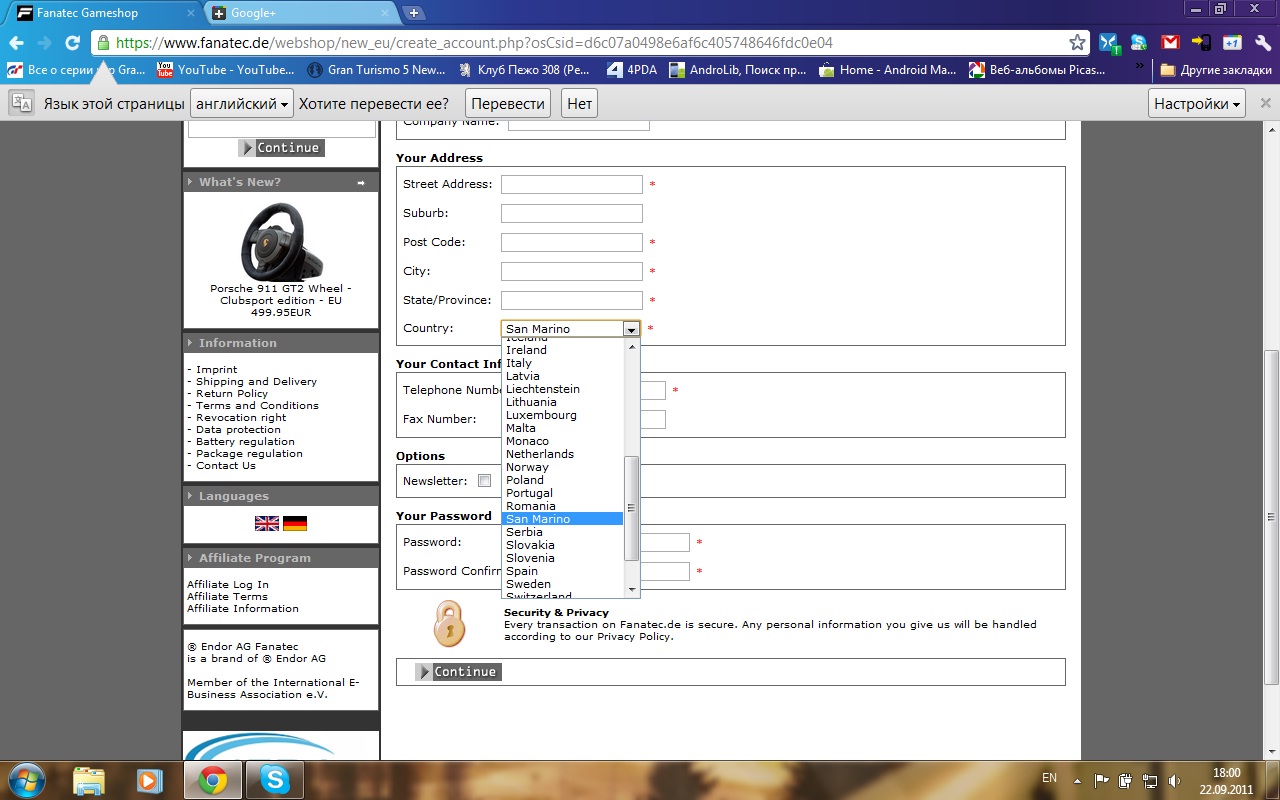The height and width of the screenshot is (800, 1280).
Task: Reload the page with refresh icon
Action: pyautogui.click(x=72, y=43)
